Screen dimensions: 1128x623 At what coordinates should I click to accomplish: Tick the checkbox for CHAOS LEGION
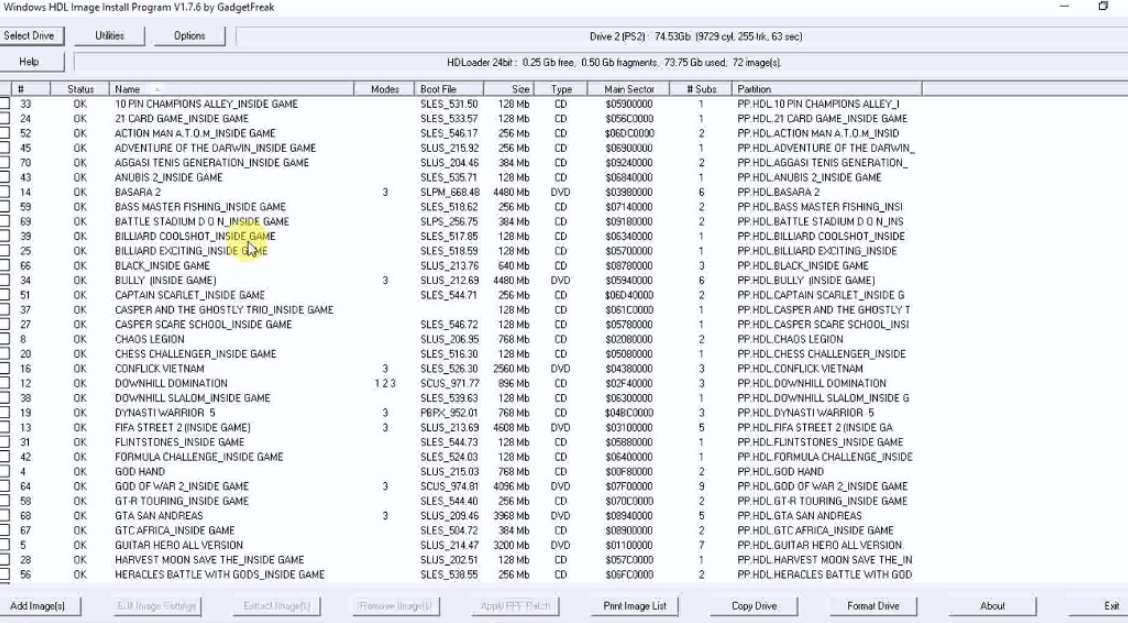pos(5,339)
